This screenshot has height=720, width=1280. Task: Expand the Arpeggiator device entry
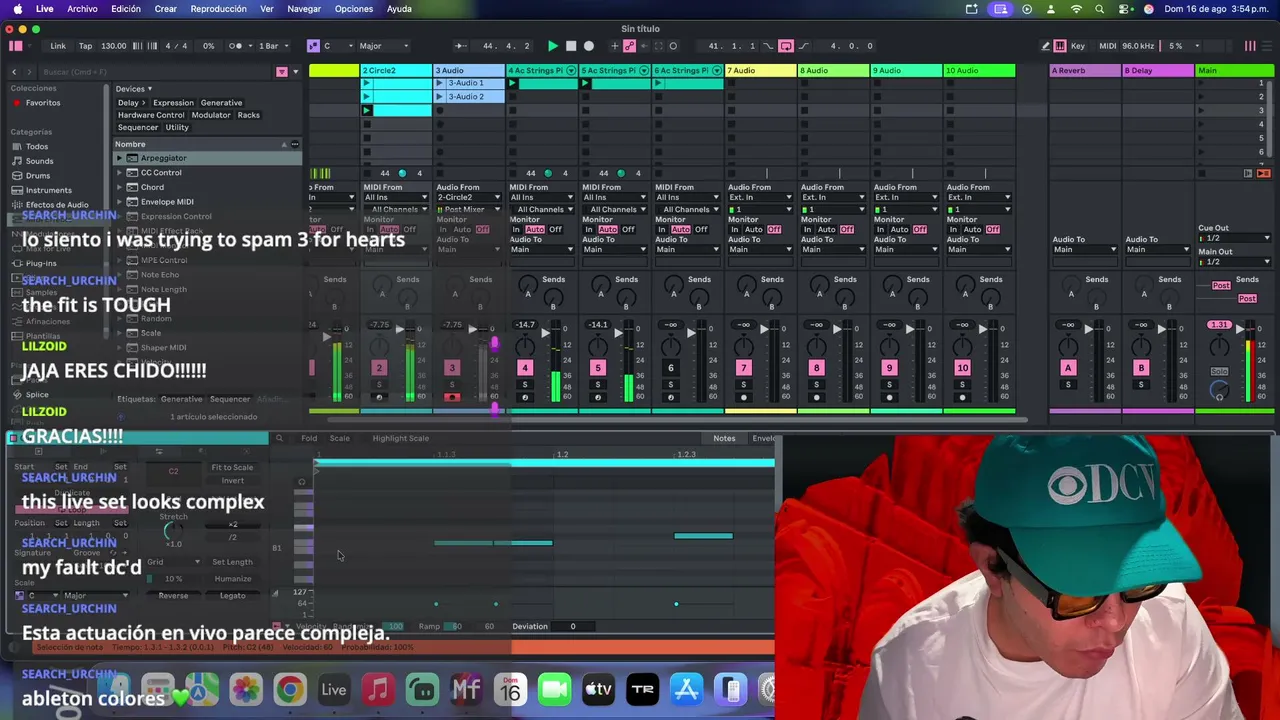tap(119, 158)
